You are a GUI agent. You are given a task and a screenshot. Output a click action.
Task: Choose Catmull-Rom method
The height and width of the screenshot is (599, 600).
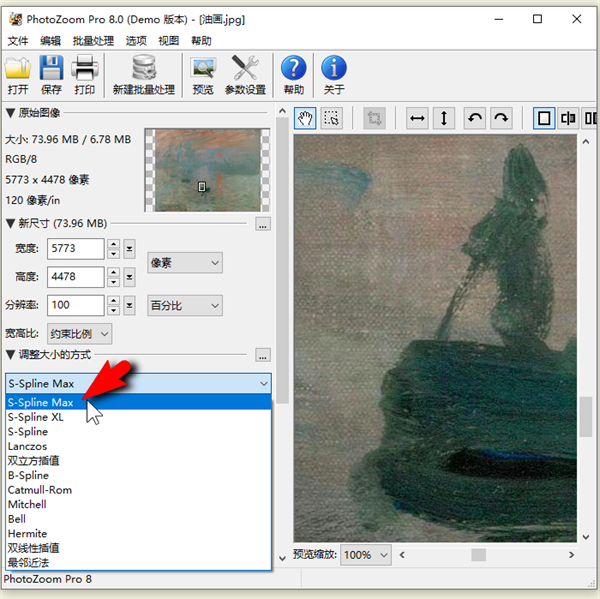pyautogui.click(x=139, y=490)
